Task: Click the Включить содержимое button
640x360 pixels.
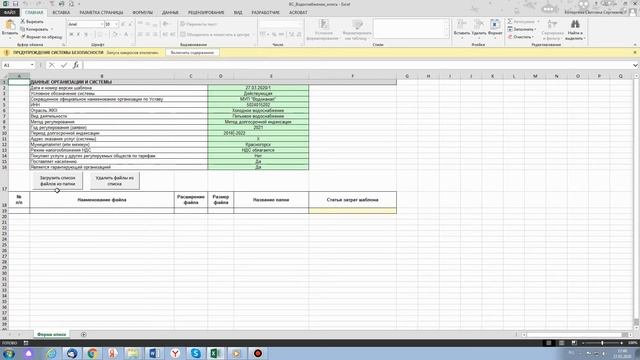Action: 192,53
